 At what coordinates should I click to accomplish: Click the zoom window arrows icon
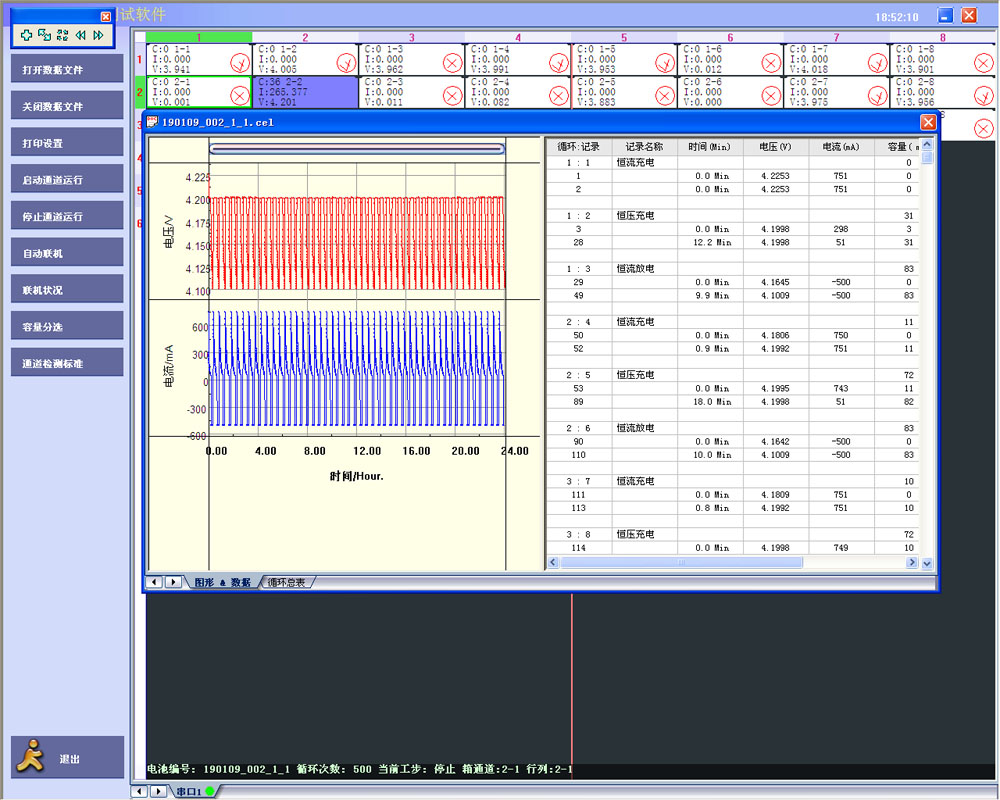click(44, 35)
